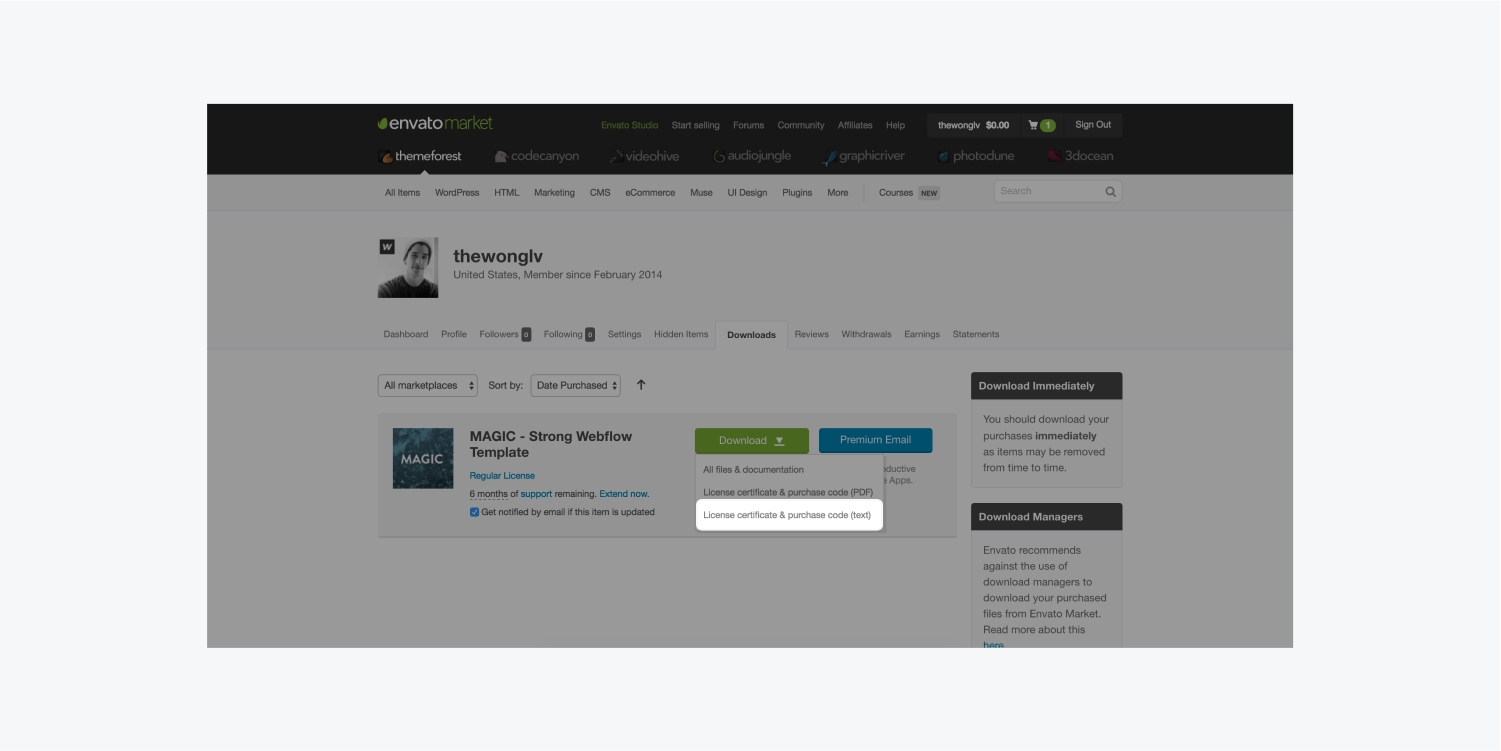Click the search magnifier icon

coord(1110,192)
